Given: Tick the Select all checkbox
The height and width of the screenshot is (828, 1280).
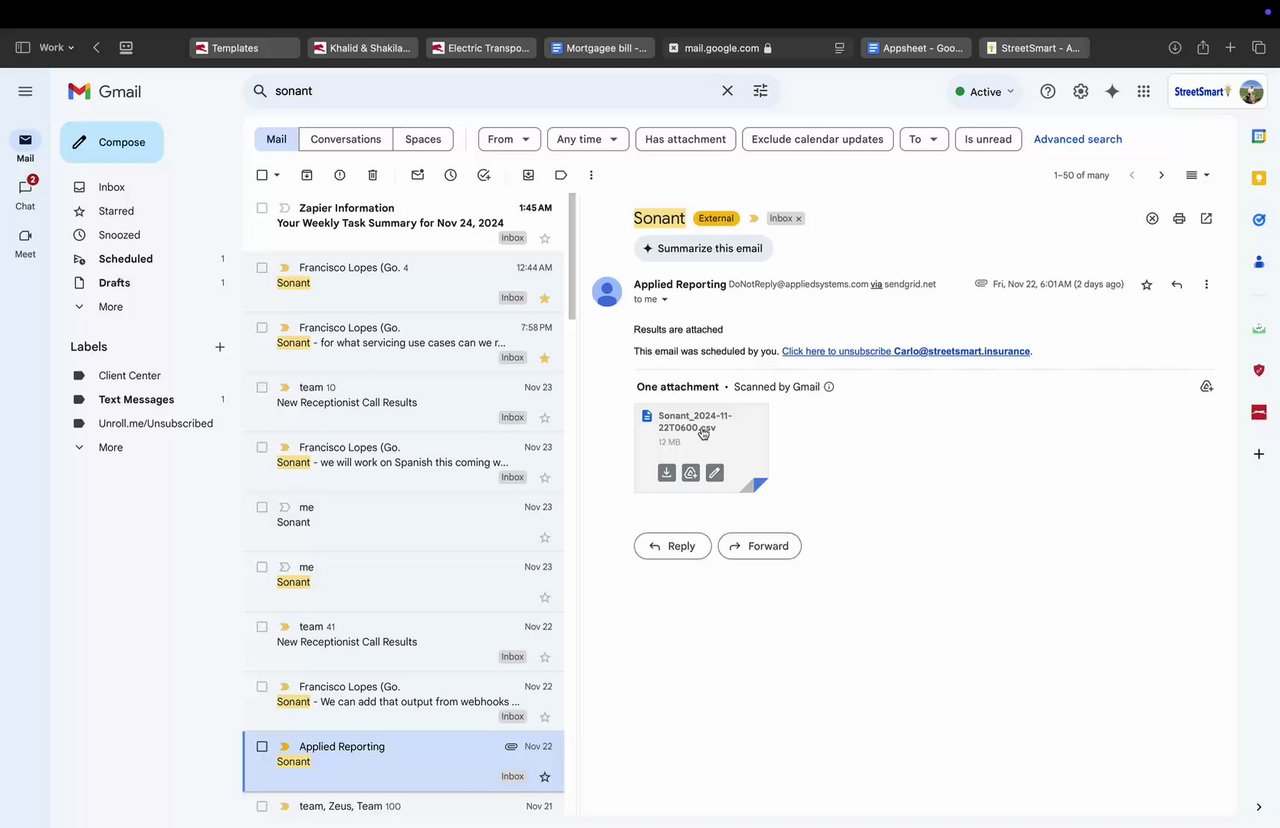Looking at the screenshot, I should pos(262,175).
